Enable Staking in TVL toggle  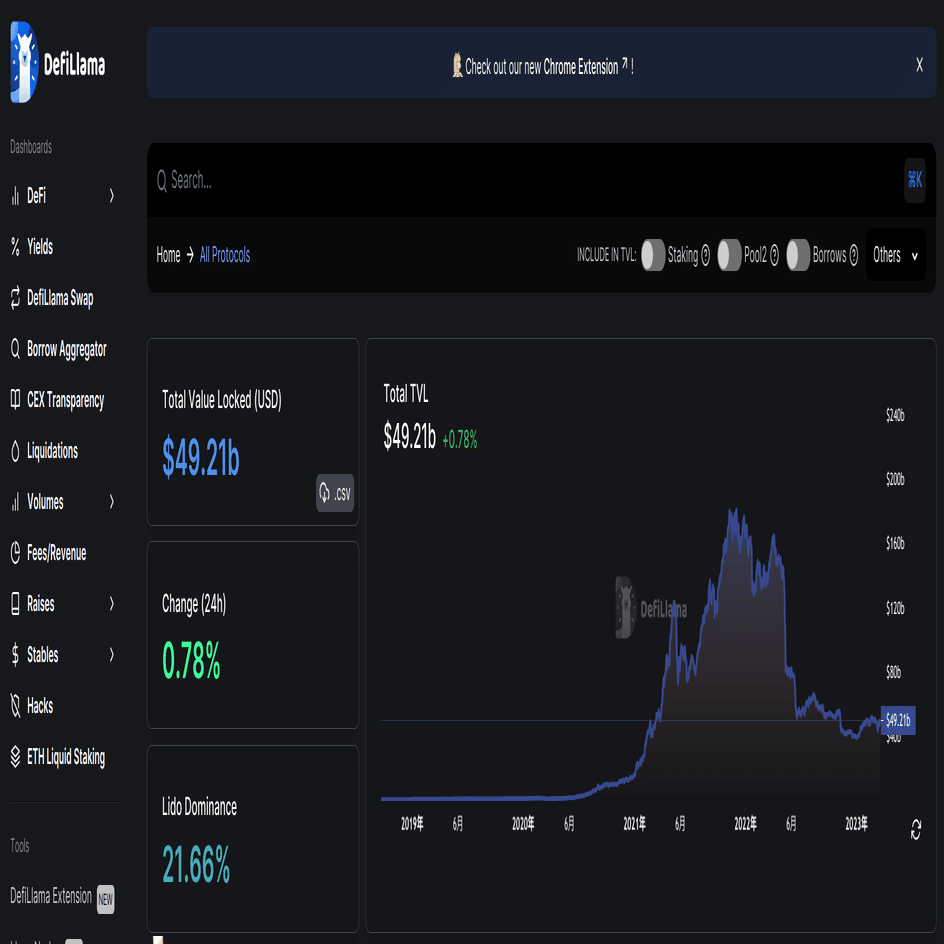tap(653, 255)
